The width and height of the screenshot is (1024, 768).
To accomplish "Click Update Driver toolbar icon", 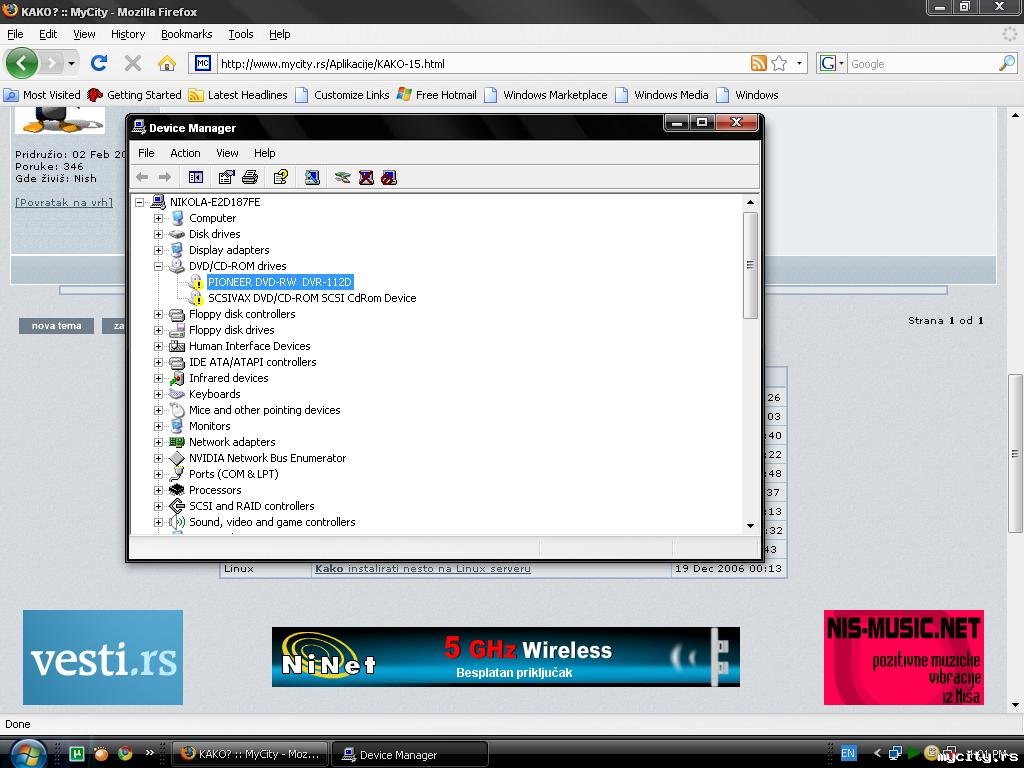I will 342,177.
